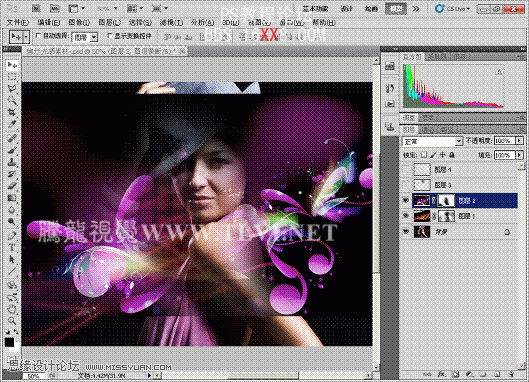529x382 pixels.
Task: Open the 图像(I) menu
Action: 79,23
